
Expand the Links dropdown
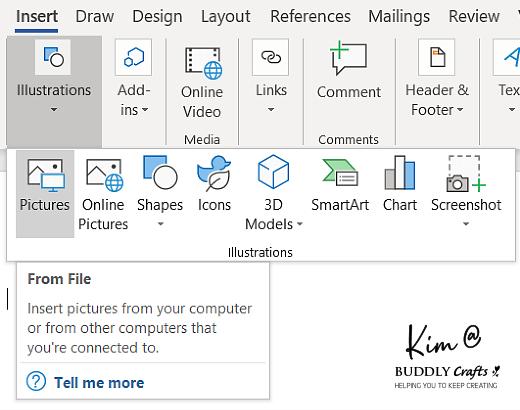[x=271, y=77]
